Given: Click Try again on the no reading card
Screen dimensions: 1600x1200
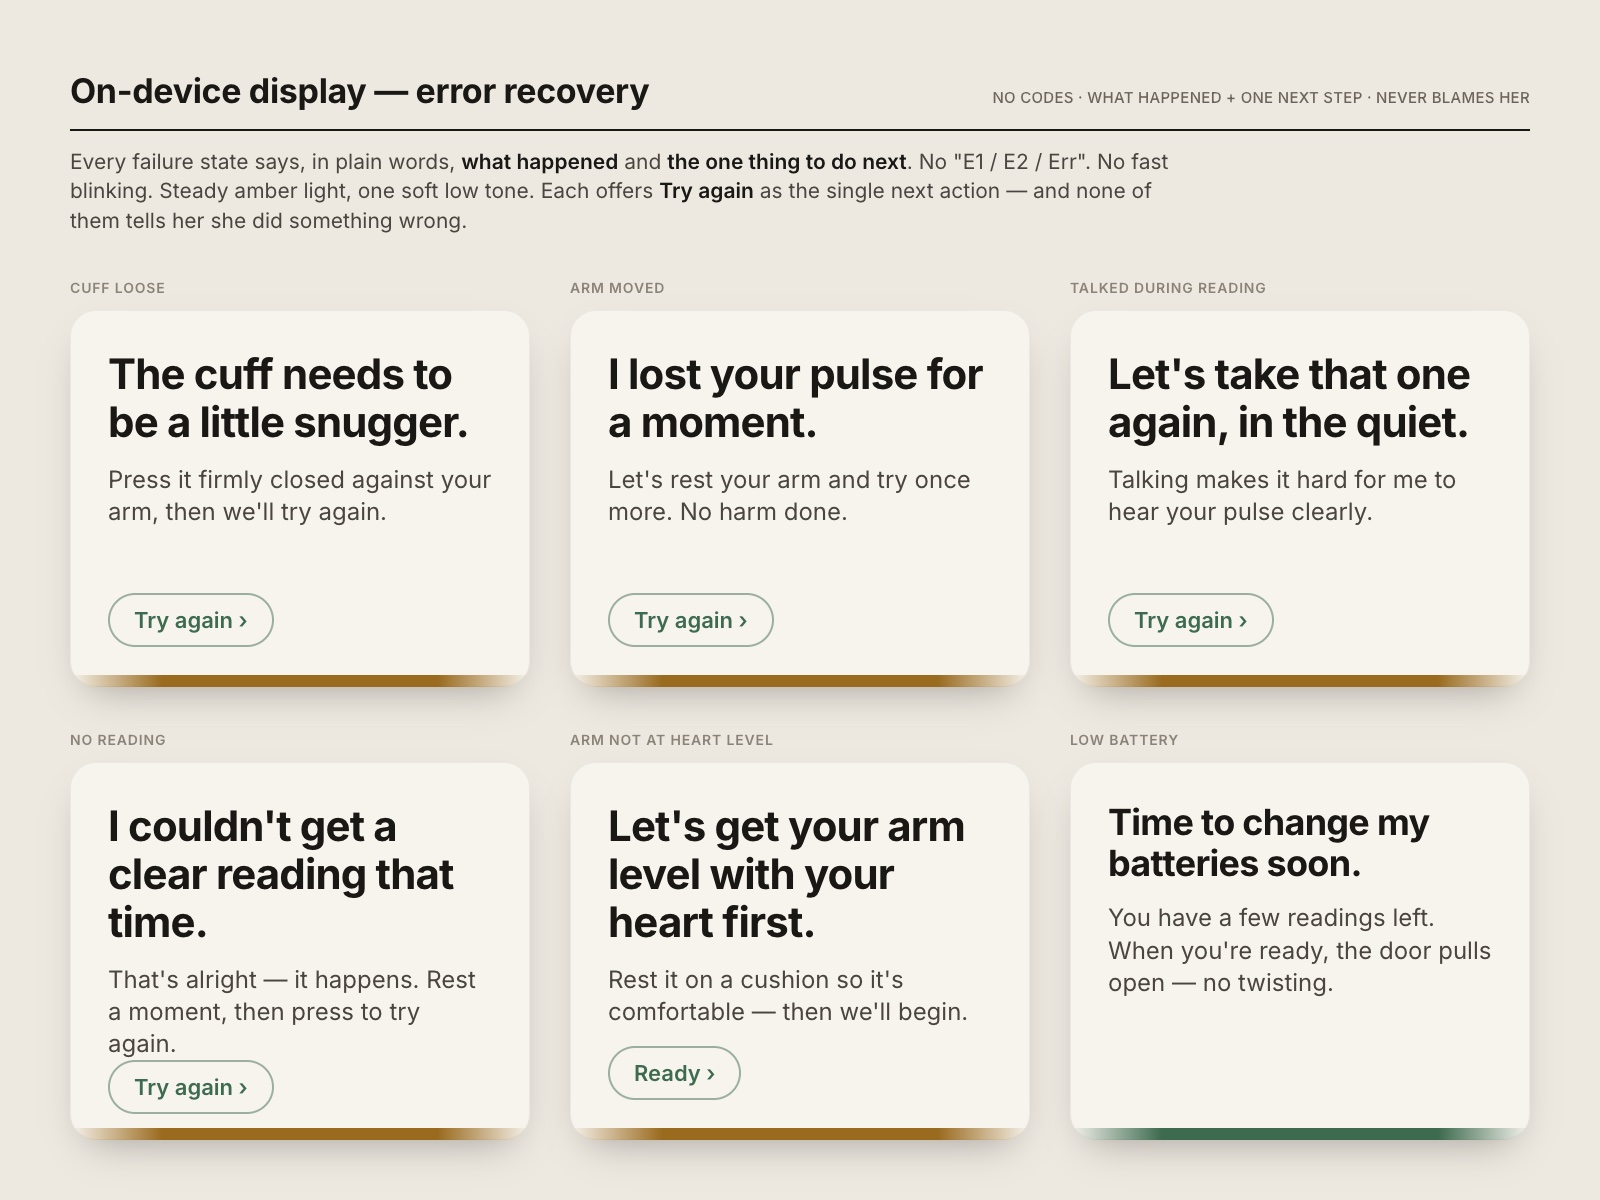Looking at the screenshot, I should (x=191, y=1087).
